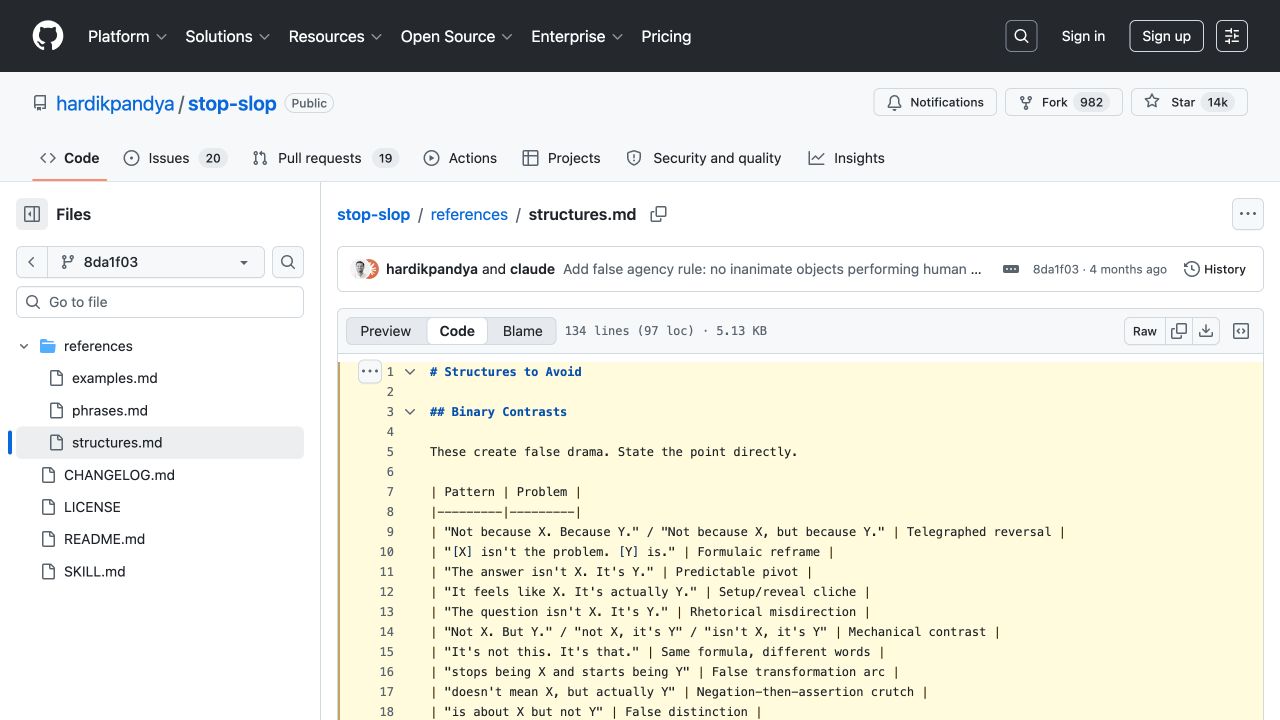This screenshot has height=720, width=1280.
Task: Click the back arrow beside branch selector
Action: click(32, 262)
